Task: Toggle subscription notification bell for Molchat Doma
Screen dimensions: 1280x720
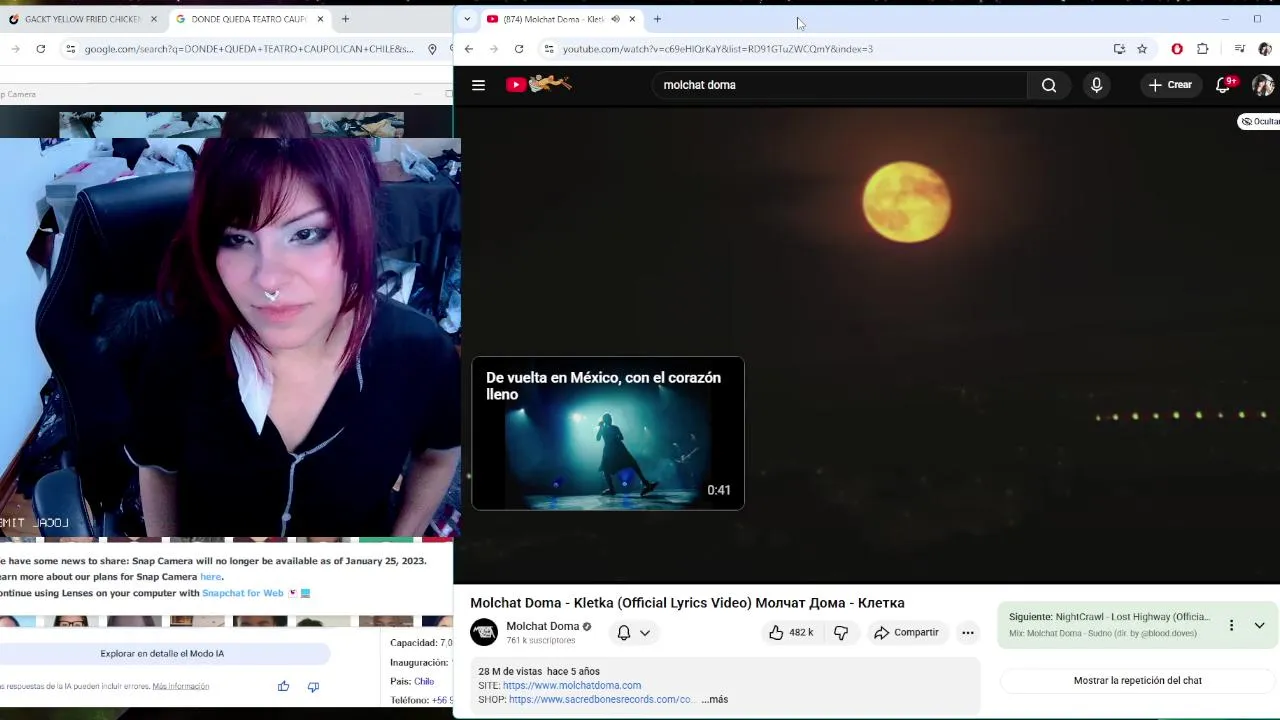Action: point(633,632)
